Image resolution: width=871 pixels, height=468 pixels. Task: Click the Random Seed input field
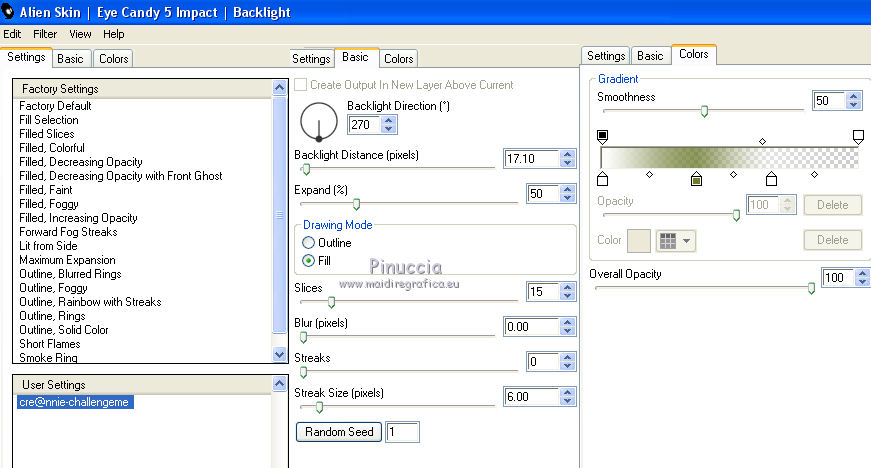coord(402,432)
